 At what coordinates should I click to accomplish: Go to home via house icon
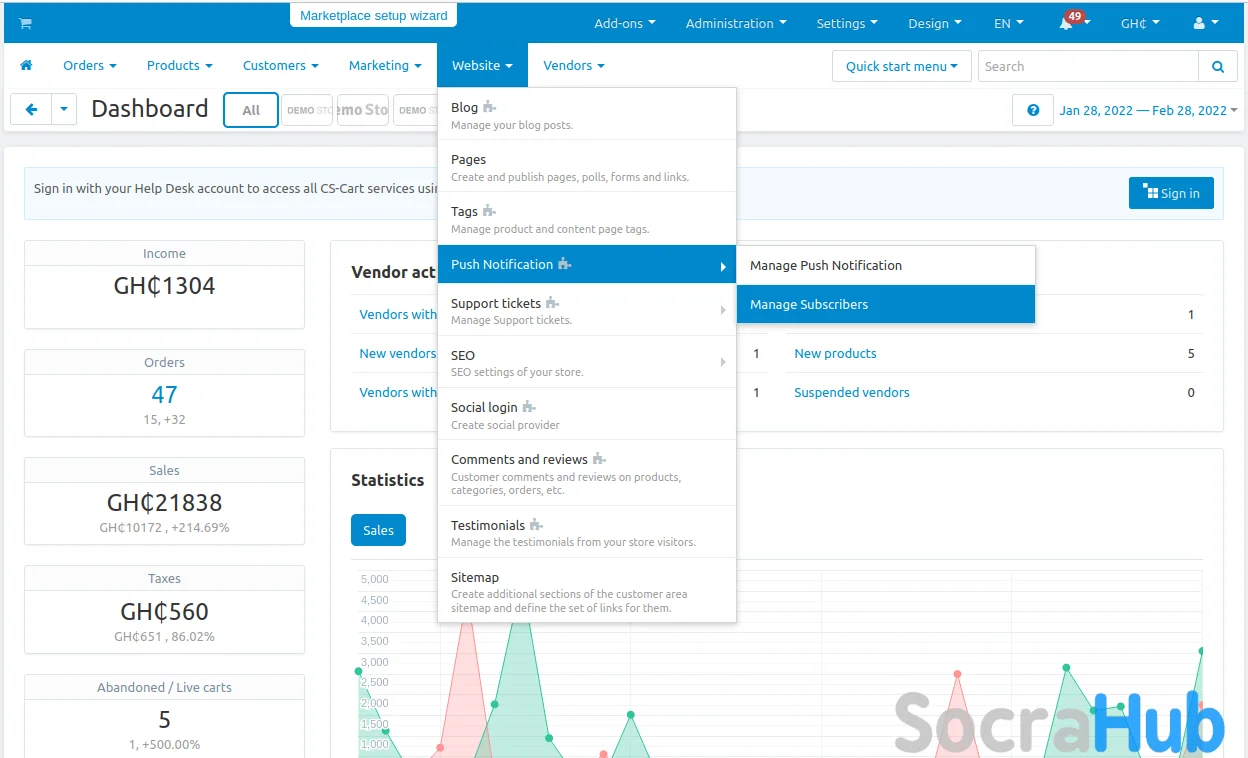(26, 66)
